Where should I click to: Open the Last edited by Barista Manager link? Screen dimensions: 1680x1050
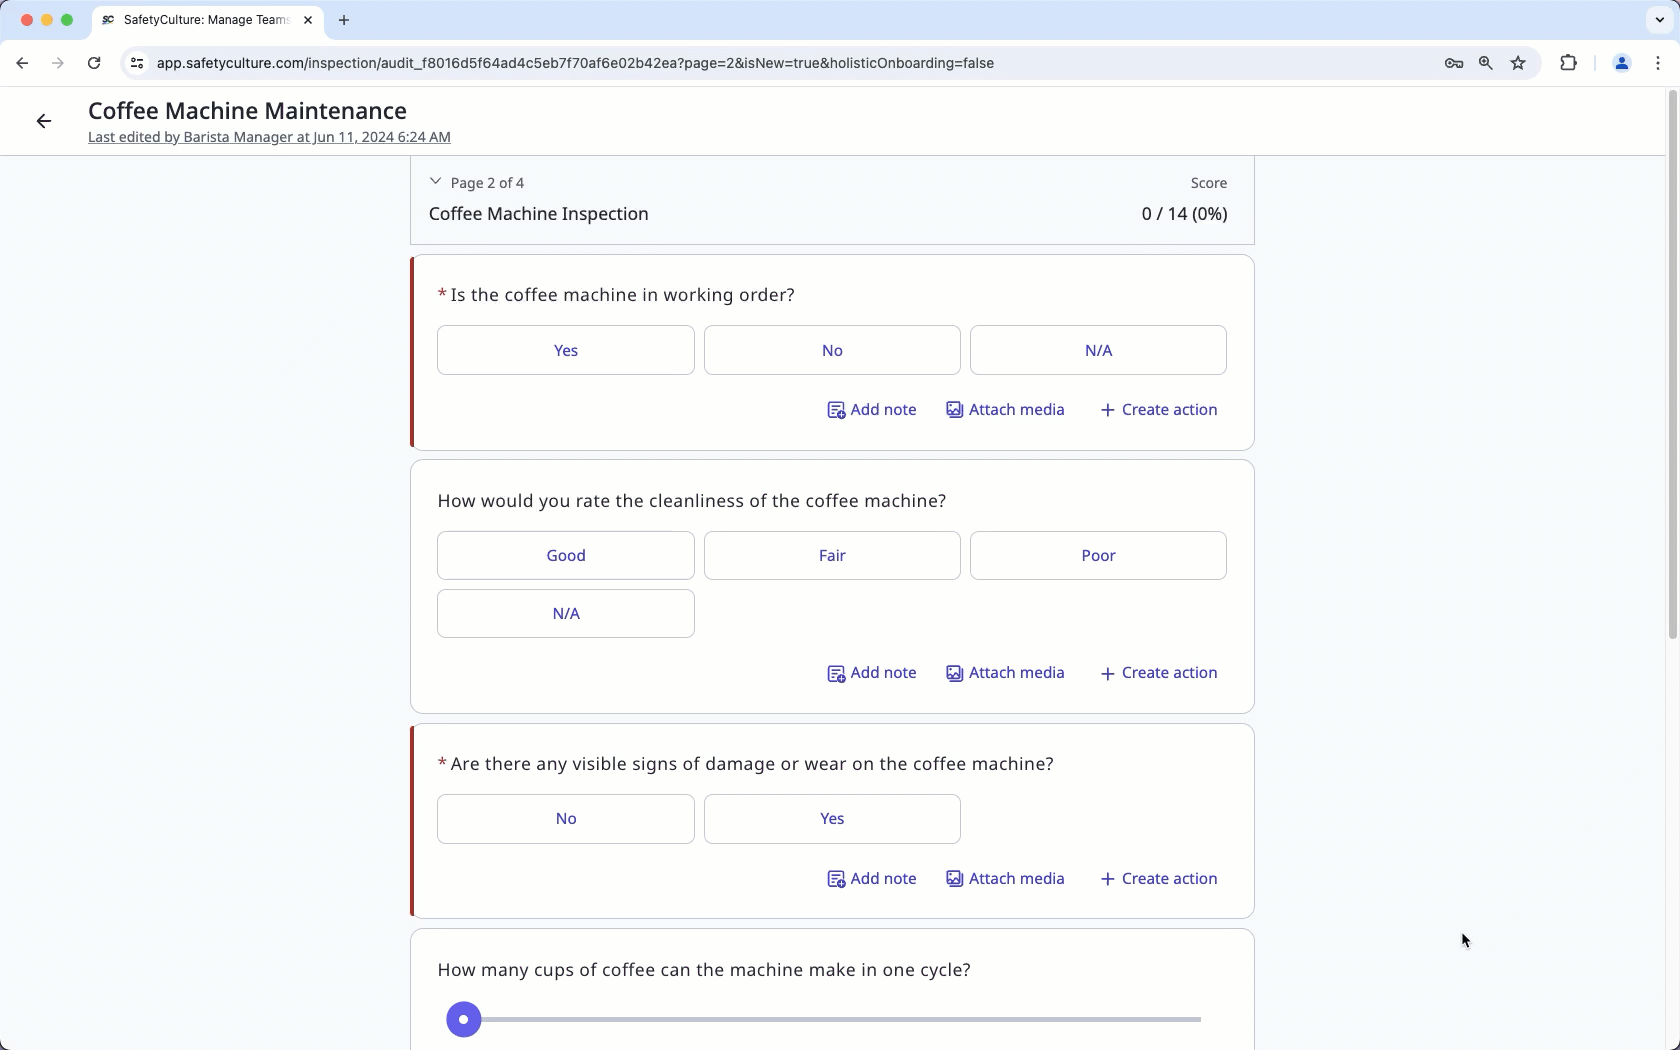click(x=269, y=137)
